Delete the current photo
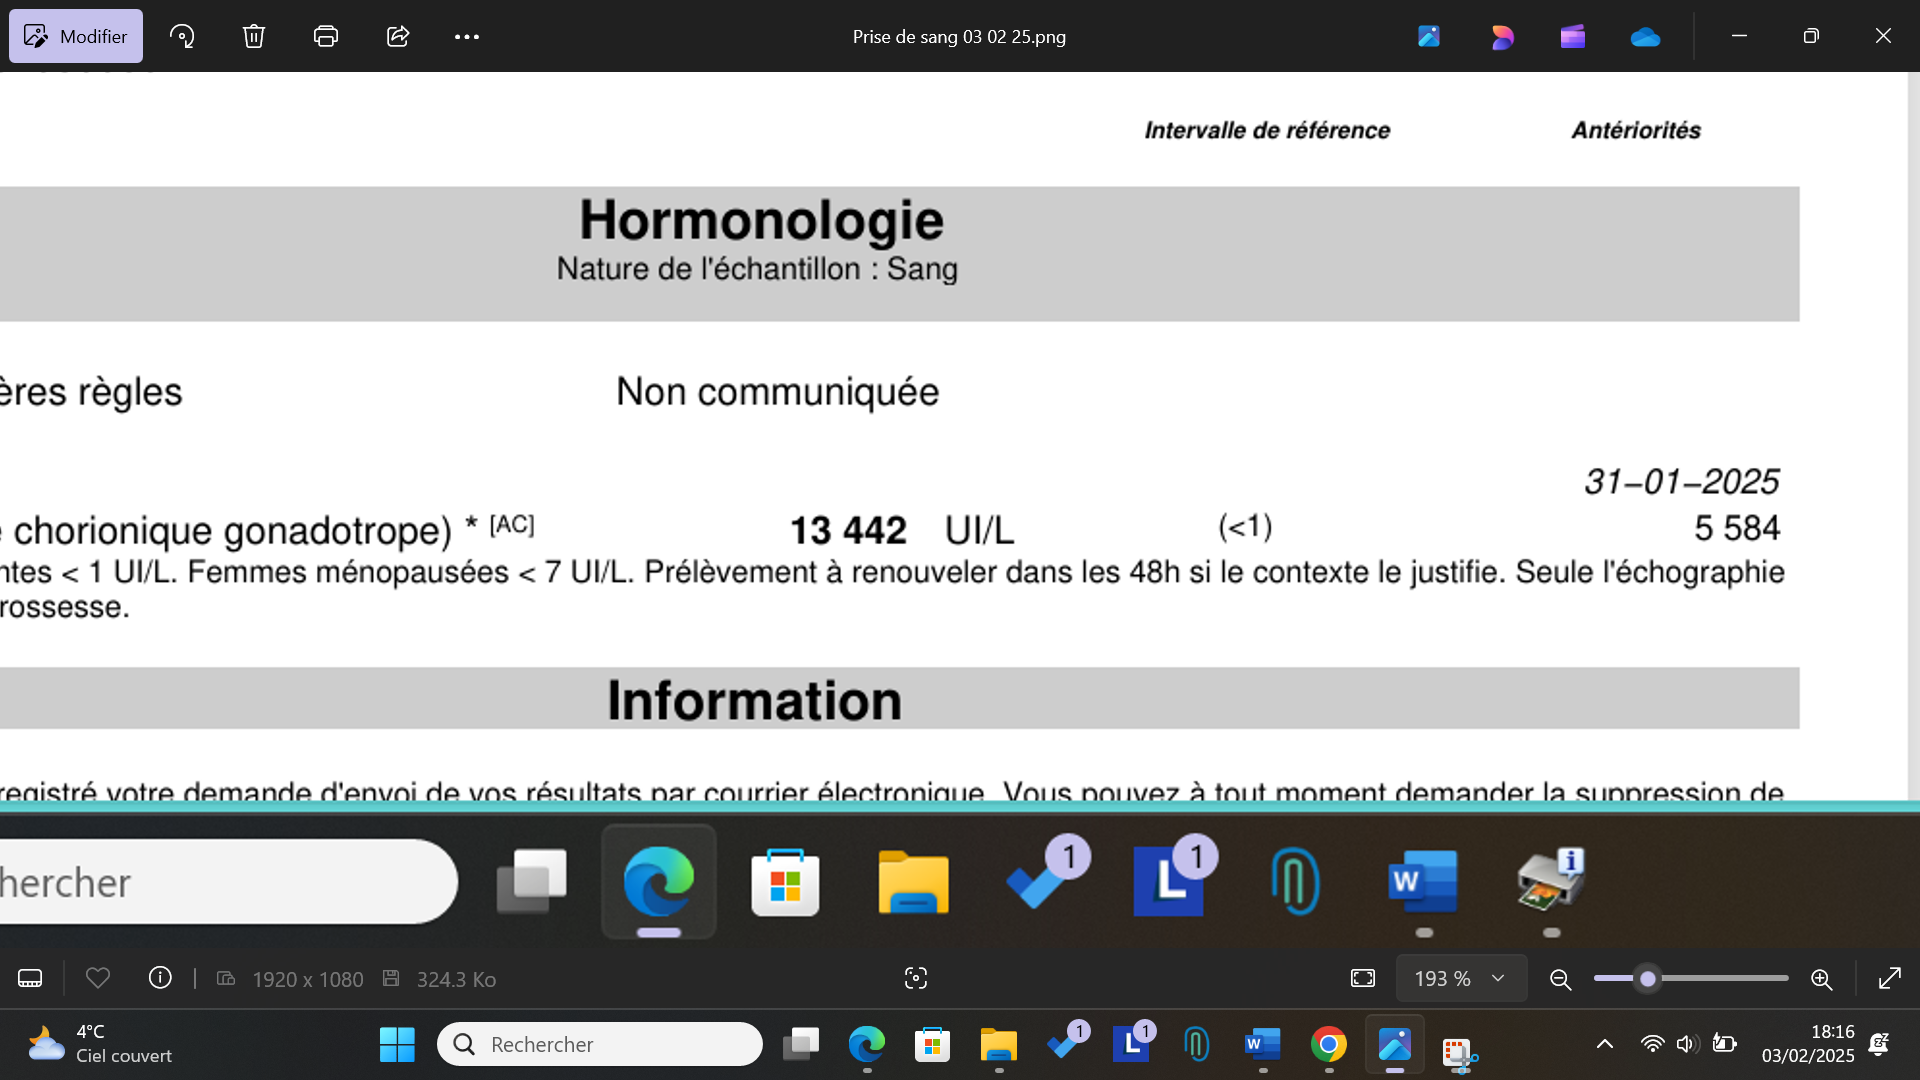Viewport: 1920px width, 1080px height. pyautogui.click(x=253, y=36)
